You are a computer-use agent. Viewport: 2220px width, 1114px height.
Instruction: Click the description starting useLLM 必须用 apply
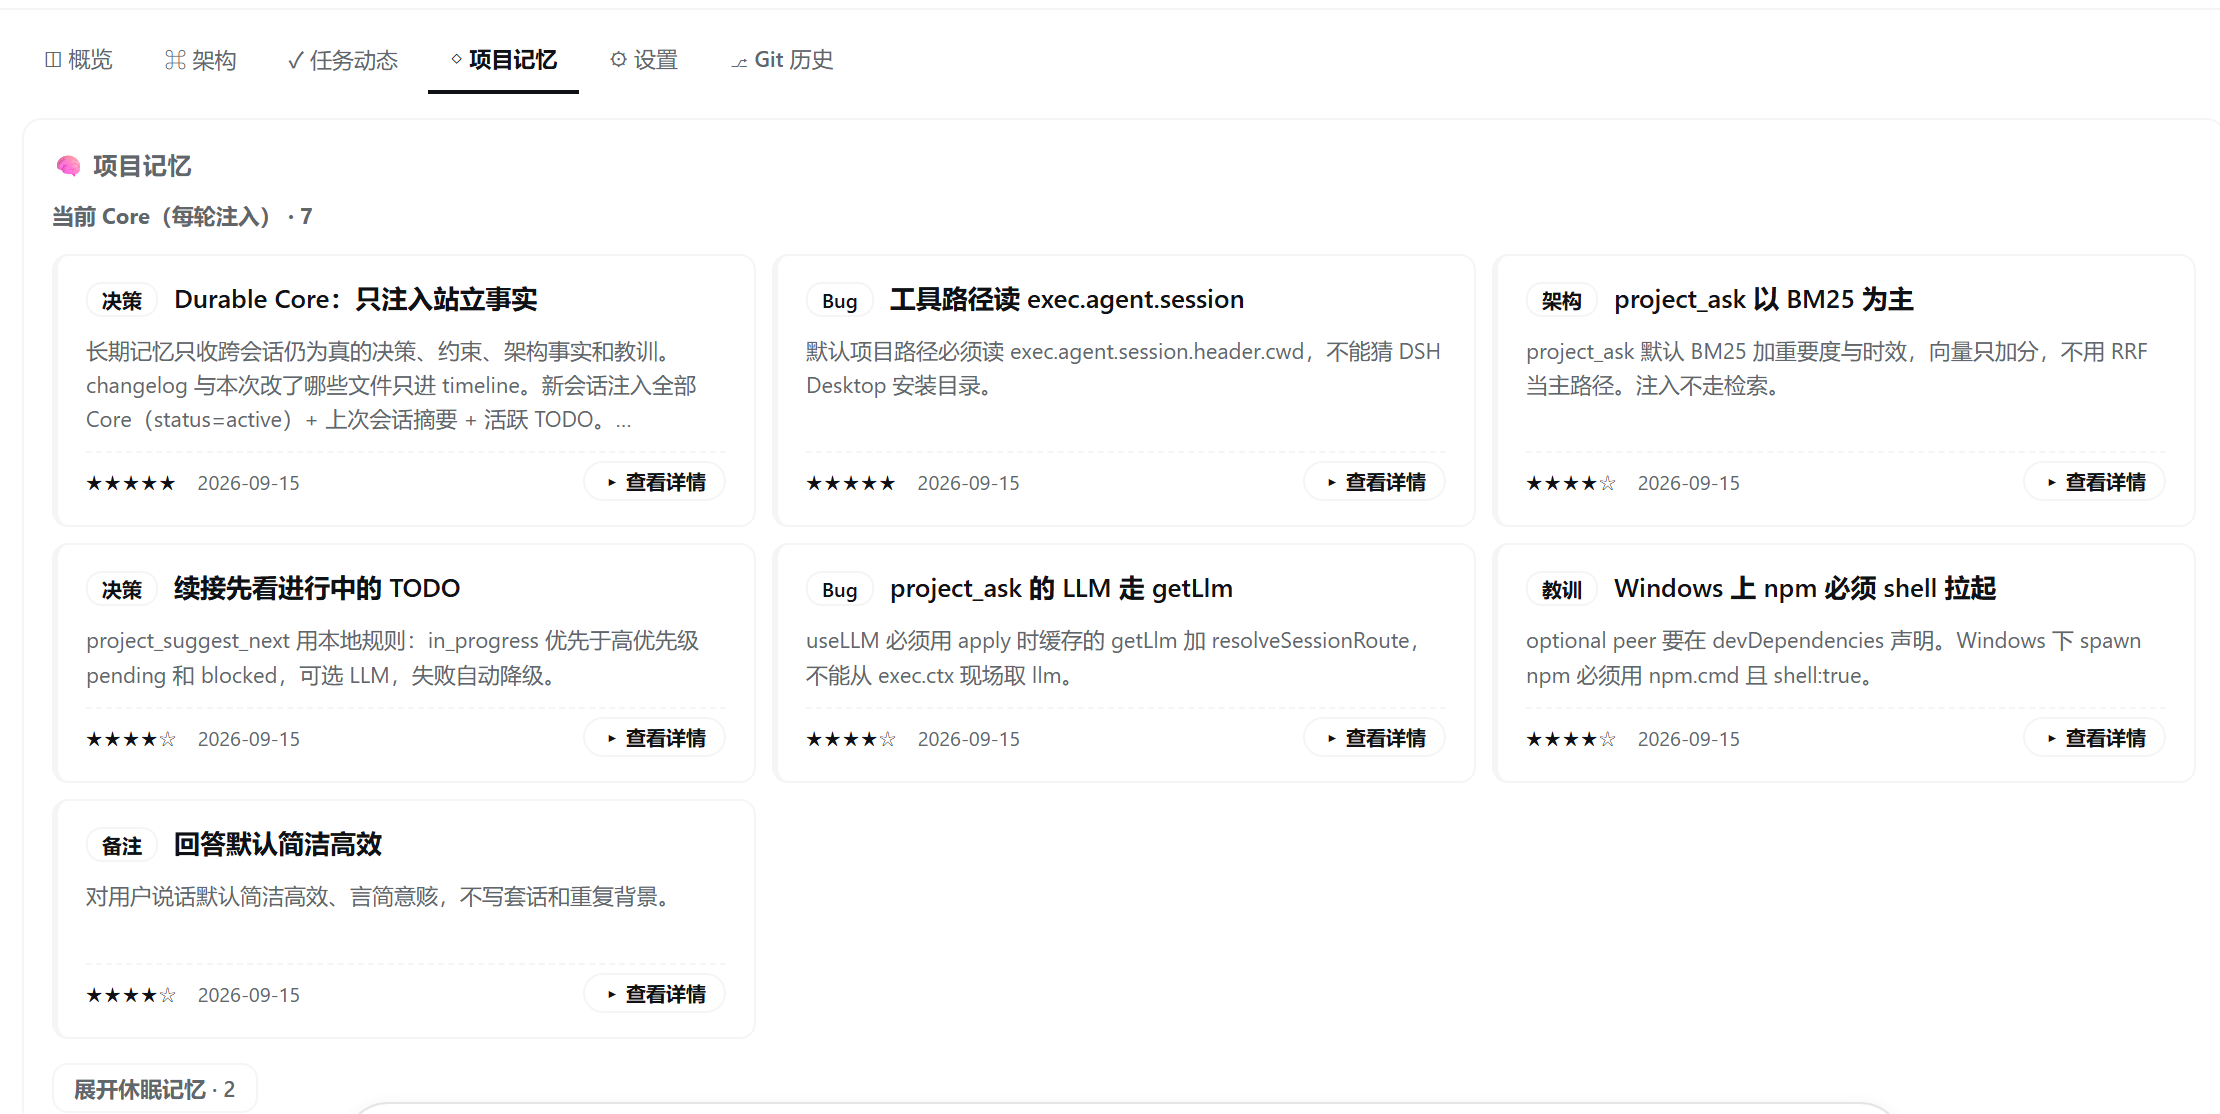[1115, 658]
